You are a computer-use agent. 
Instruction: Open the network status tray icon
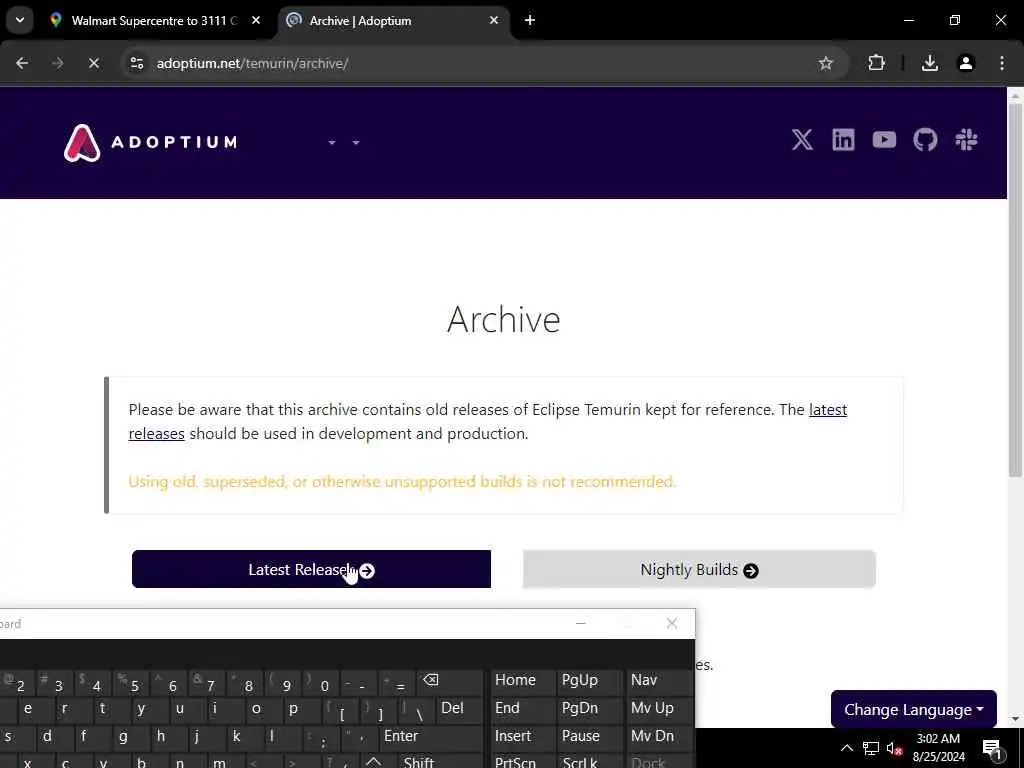click(x=871, y=748)
